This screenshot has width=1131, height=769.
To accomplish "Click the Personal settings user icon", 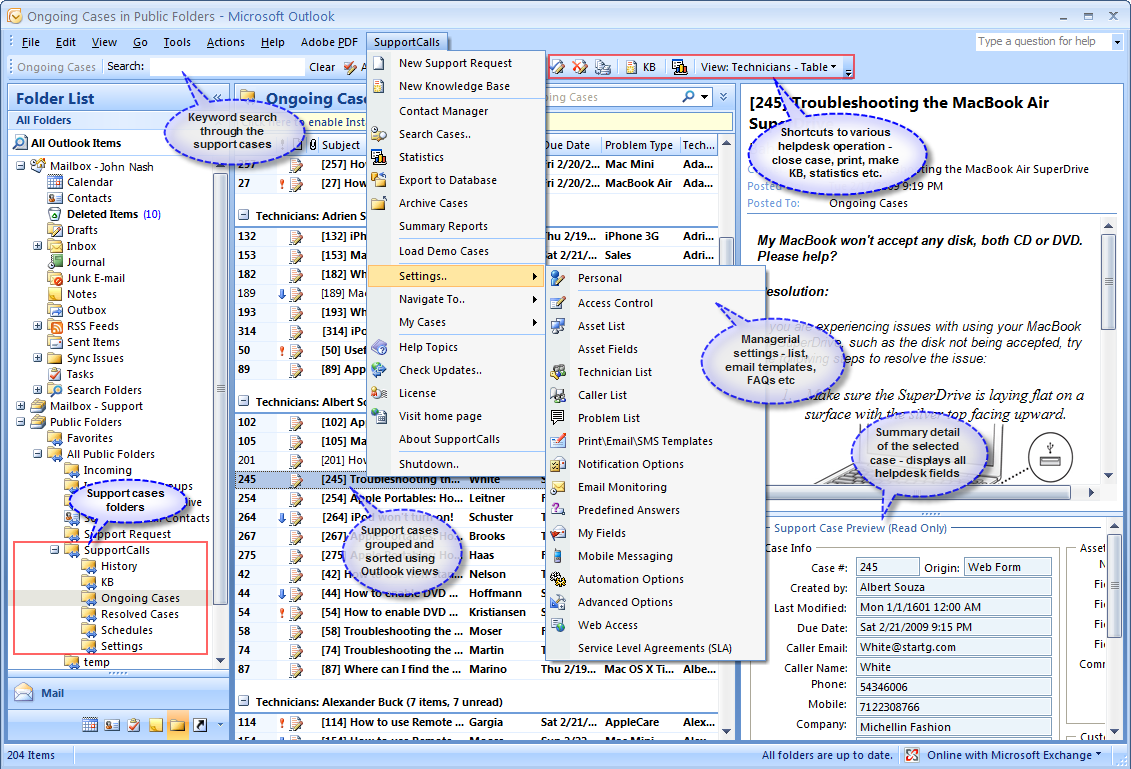I will pos(558,278).
